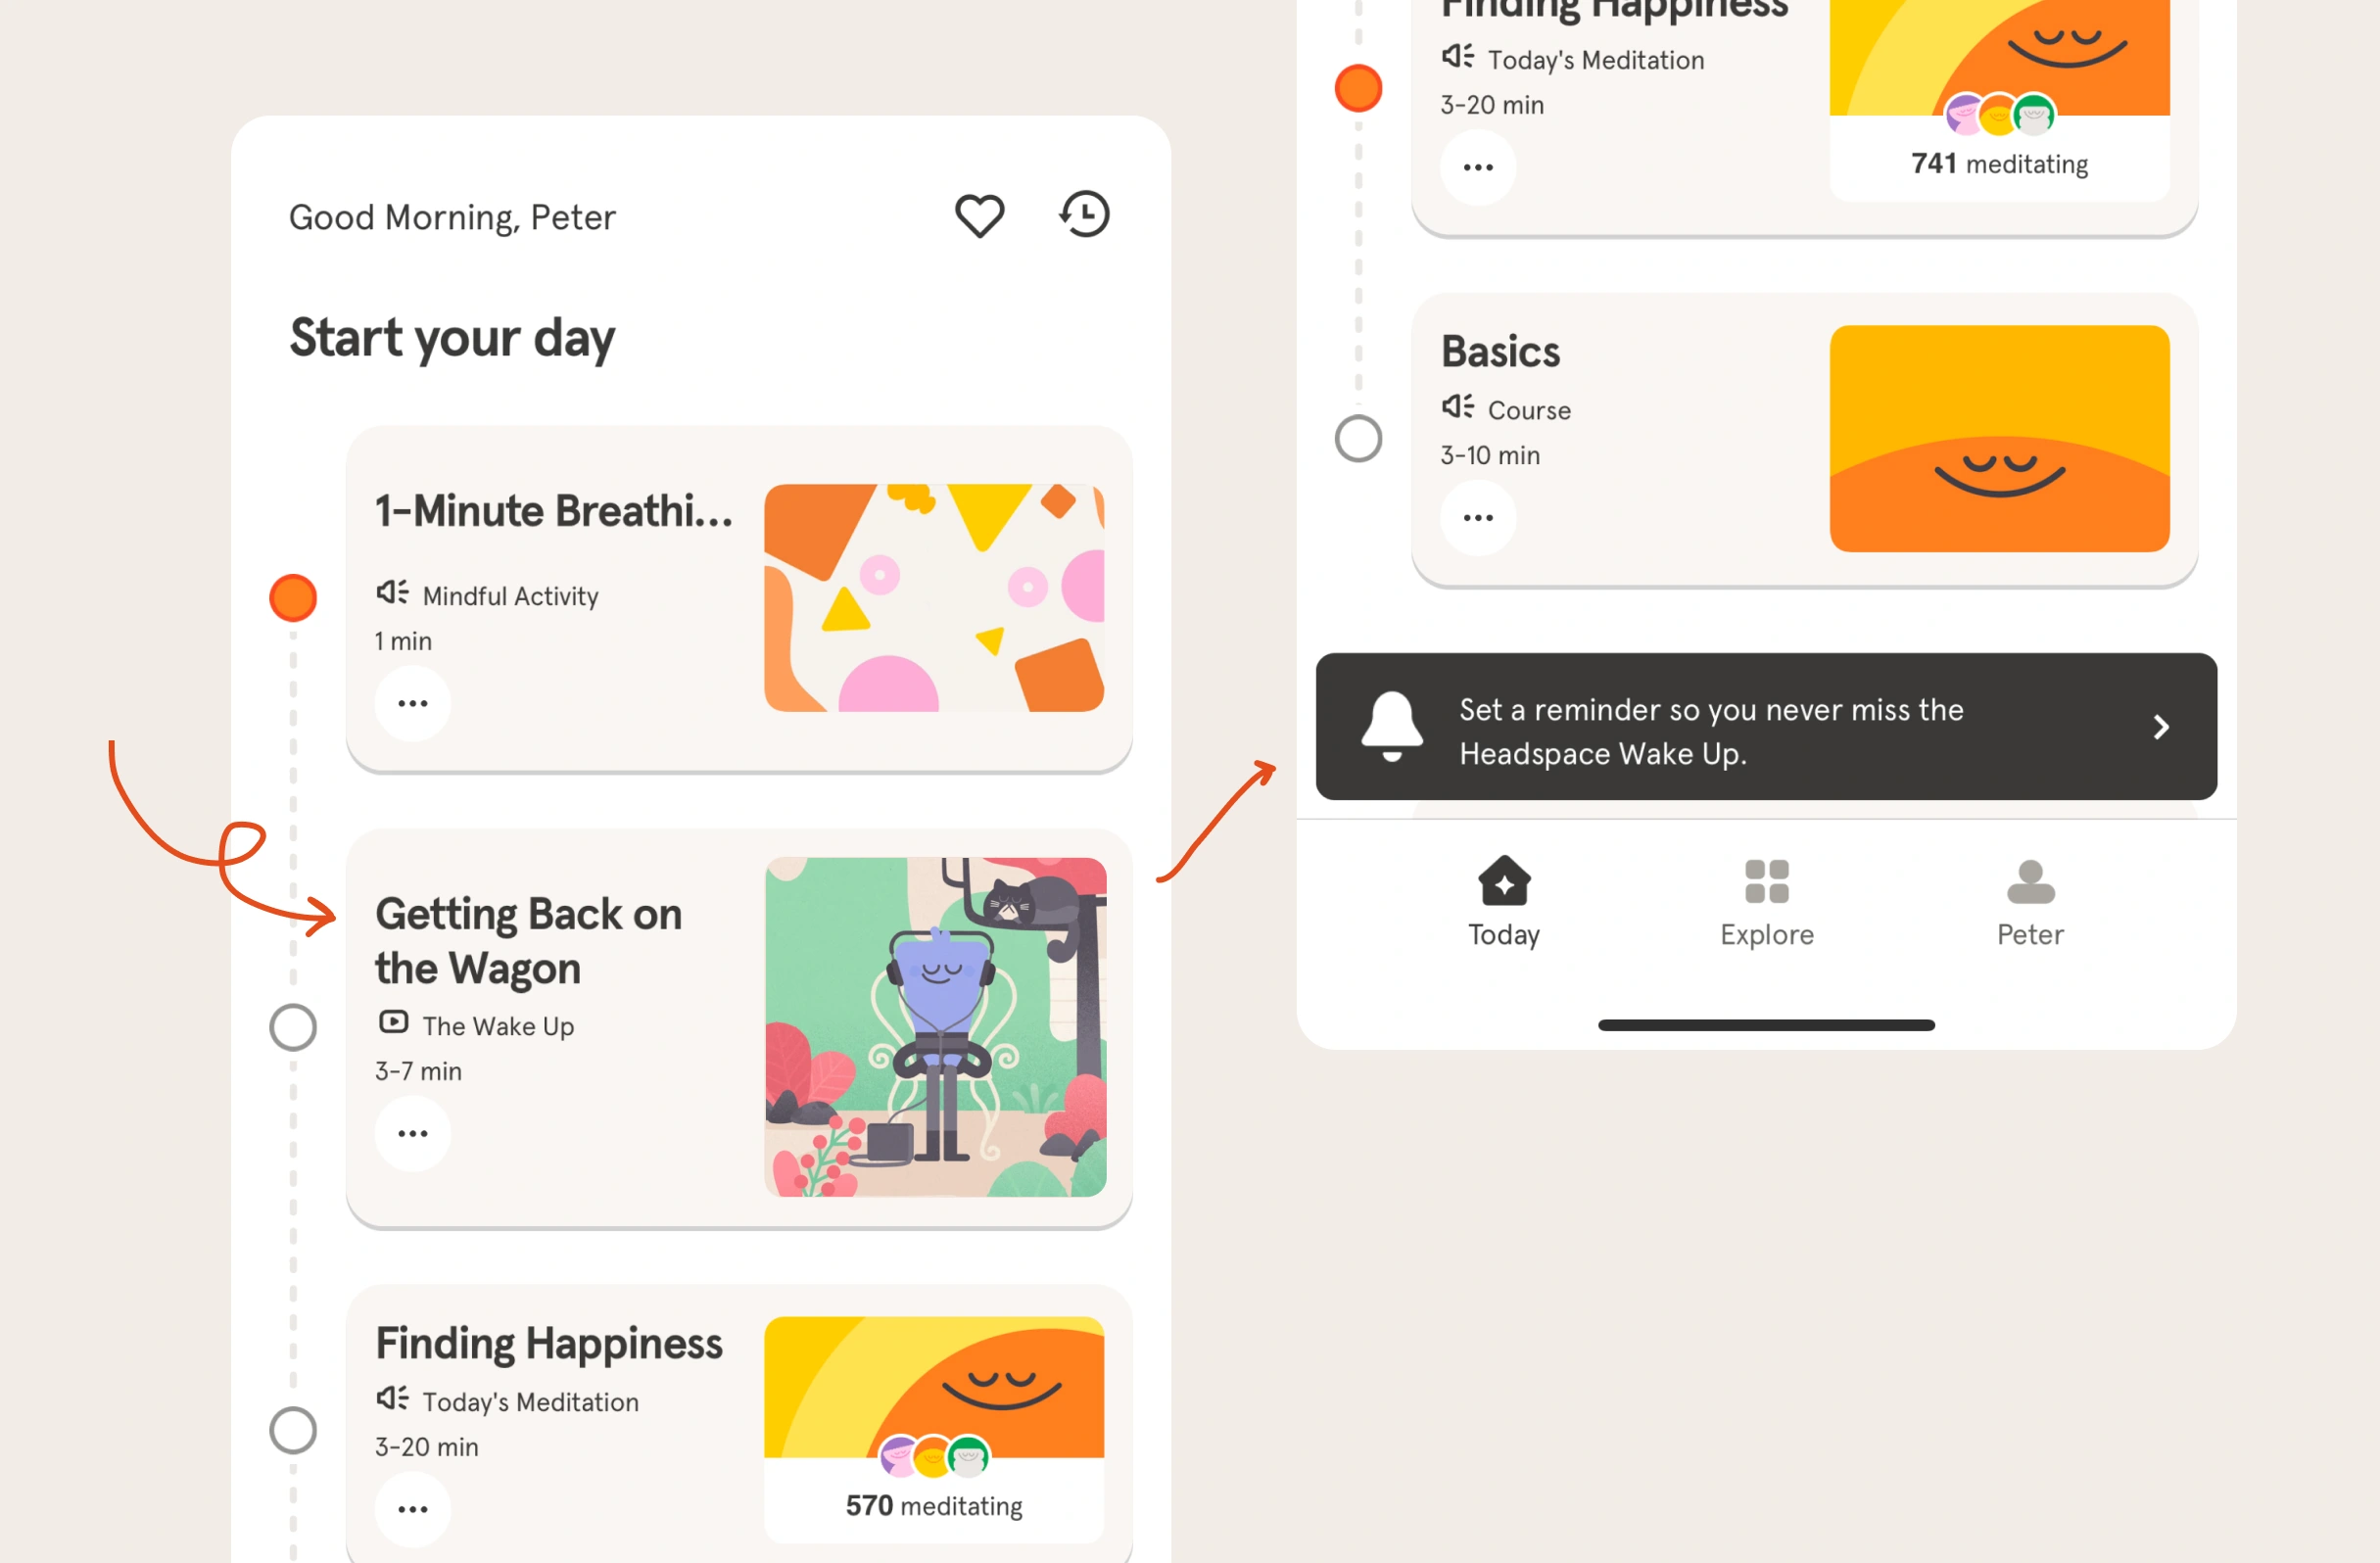Tap the Start your day heading
2380x1563 pixels.
452,338
